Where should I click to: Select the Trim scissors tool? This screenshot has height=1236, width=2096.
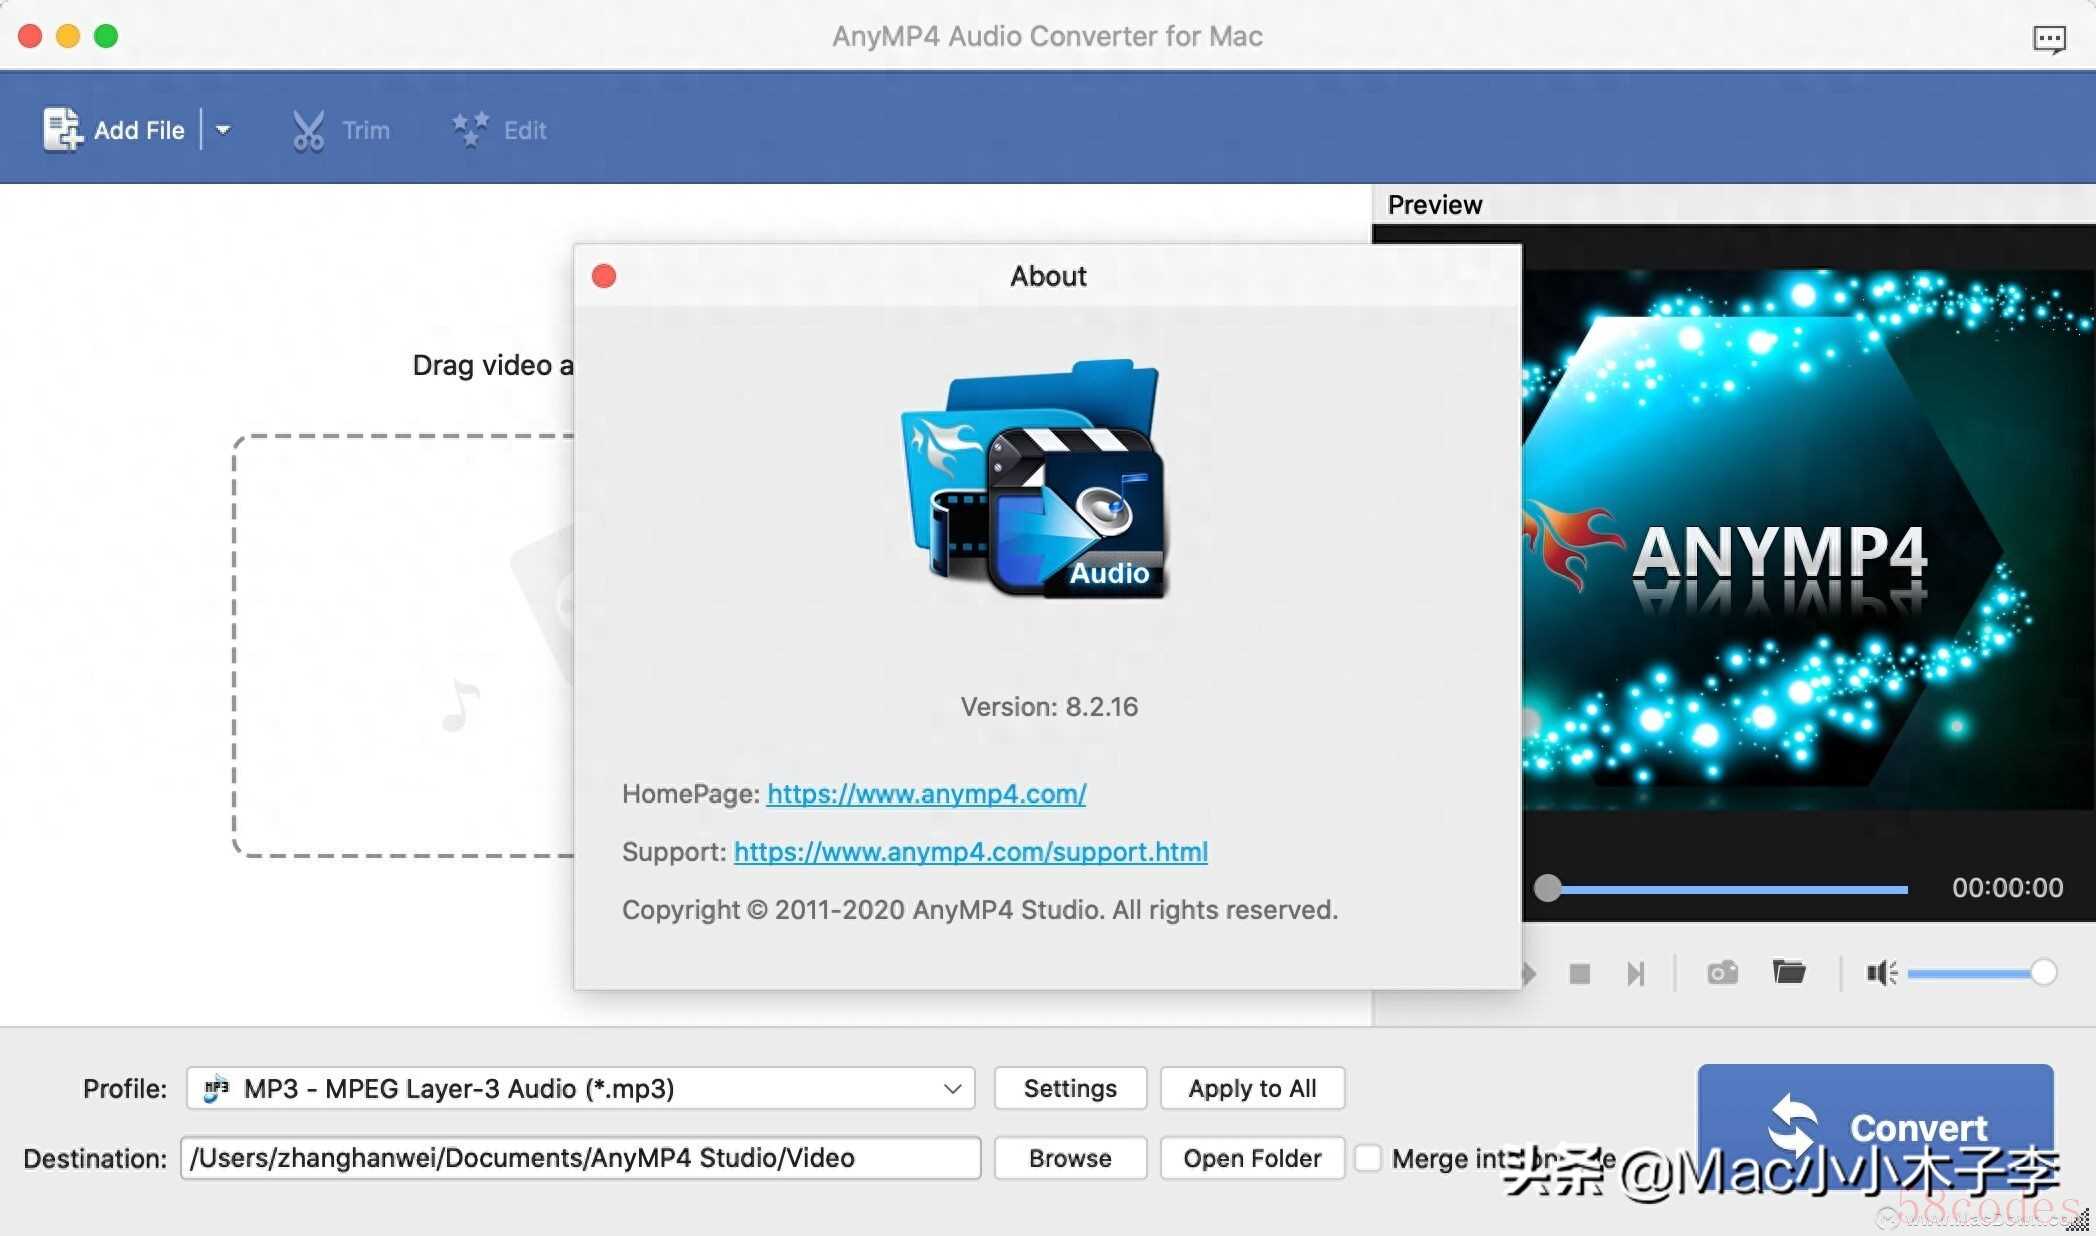(309, 130)
